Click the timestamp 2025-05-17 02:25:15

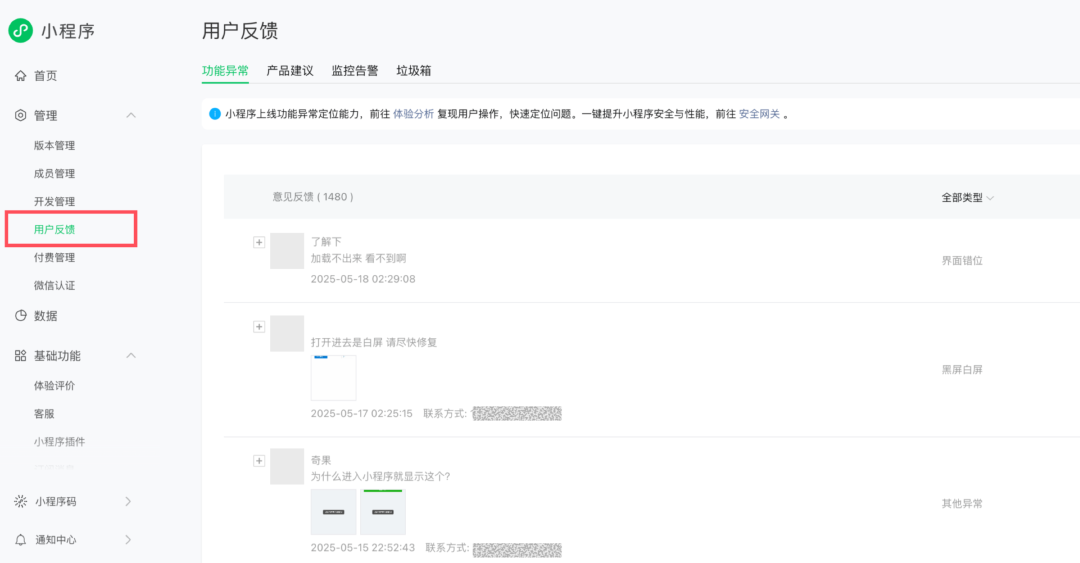point(362,413)
